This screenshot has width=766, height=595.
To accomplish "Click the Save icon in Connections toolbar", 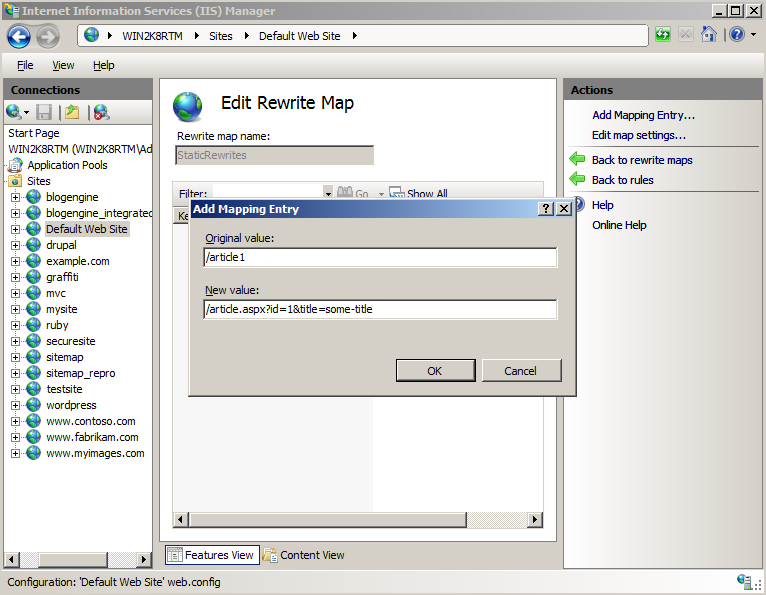I will click(x=44, y=112).
